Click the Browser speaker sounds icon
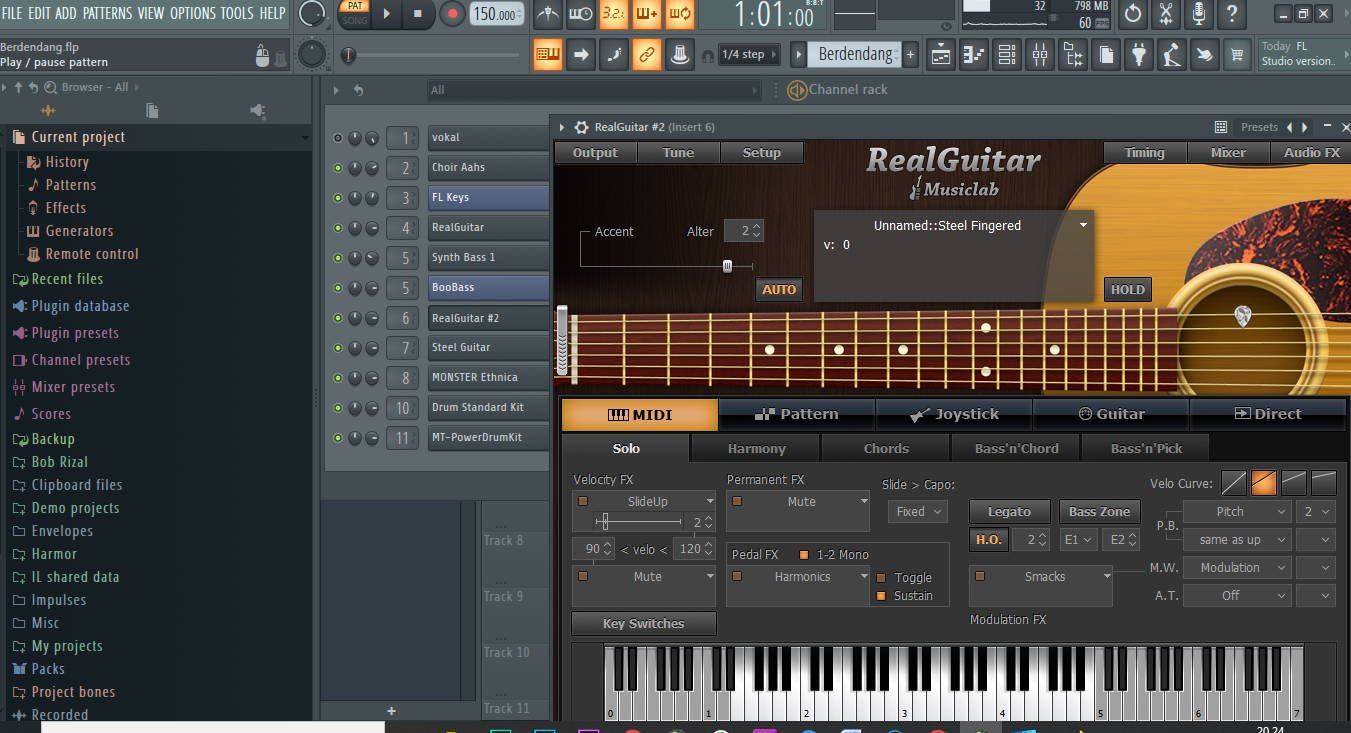This screenshot has width=1351, height=733. (257, 110)
